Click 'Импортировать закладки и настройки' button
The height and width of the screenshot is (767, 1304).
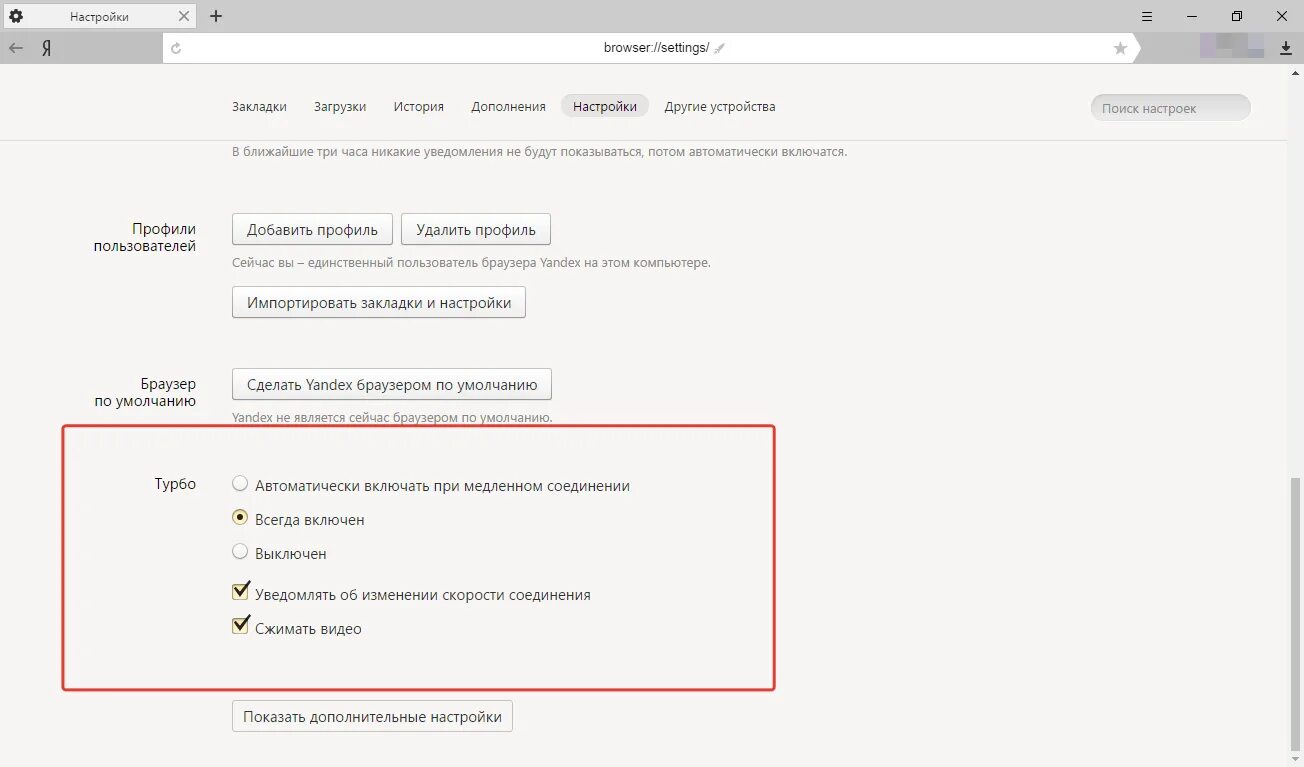click(x=379, y=302)
